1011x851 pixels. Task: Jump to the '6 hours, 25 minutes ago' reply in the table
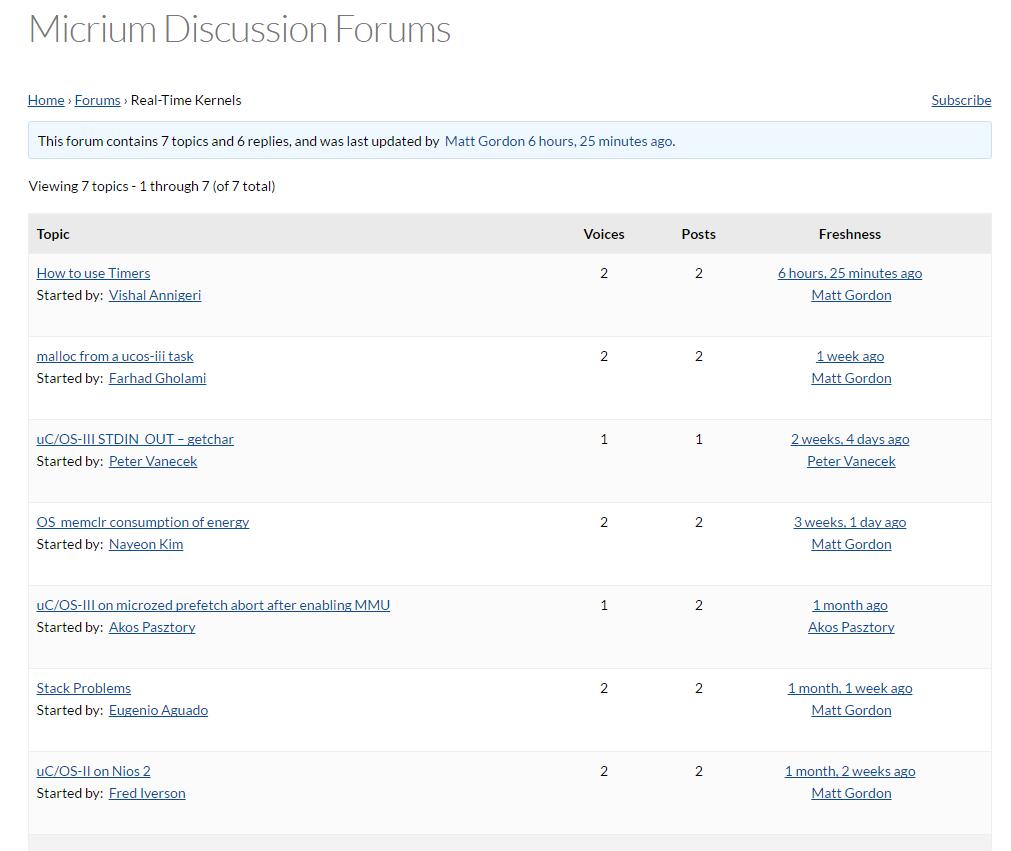coord(850,273)
